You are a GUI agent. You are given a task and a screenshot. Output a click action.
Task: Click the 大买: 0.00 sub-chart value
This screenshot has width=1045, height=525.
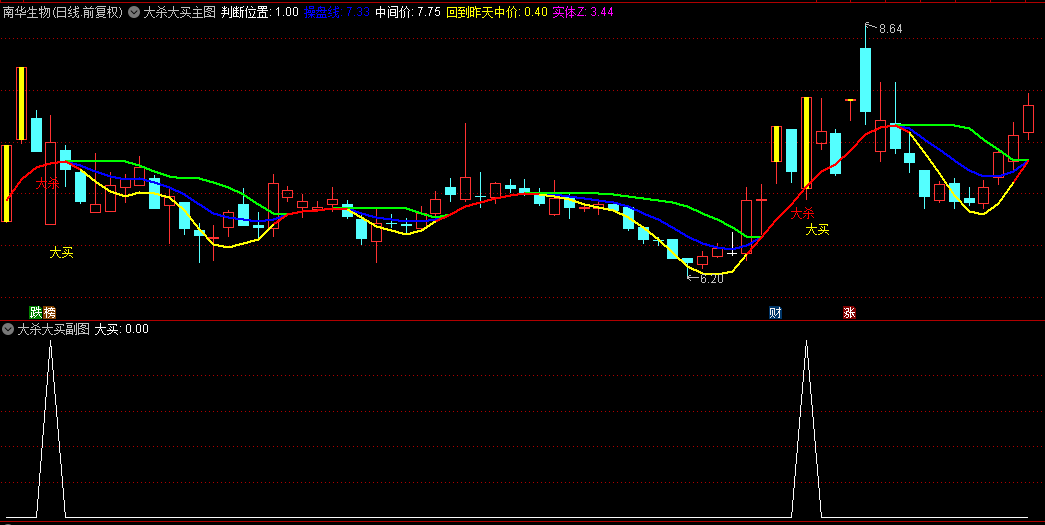coord(122,329)
